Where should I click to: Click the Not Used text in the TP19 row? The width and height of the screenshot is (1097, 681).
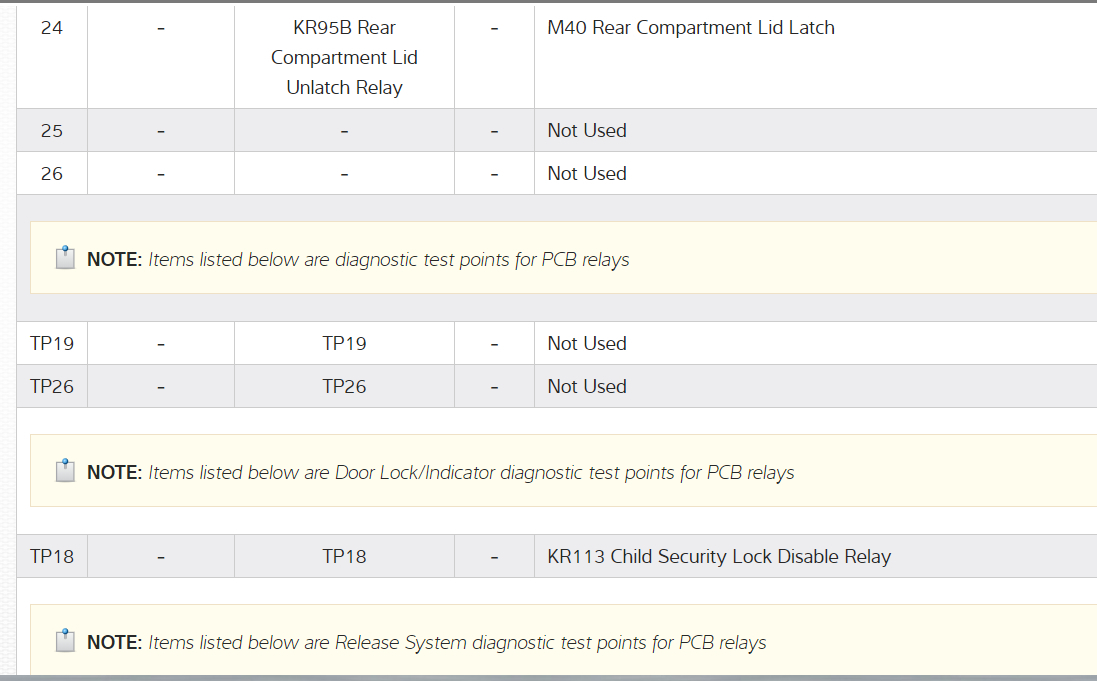[587, 343]
